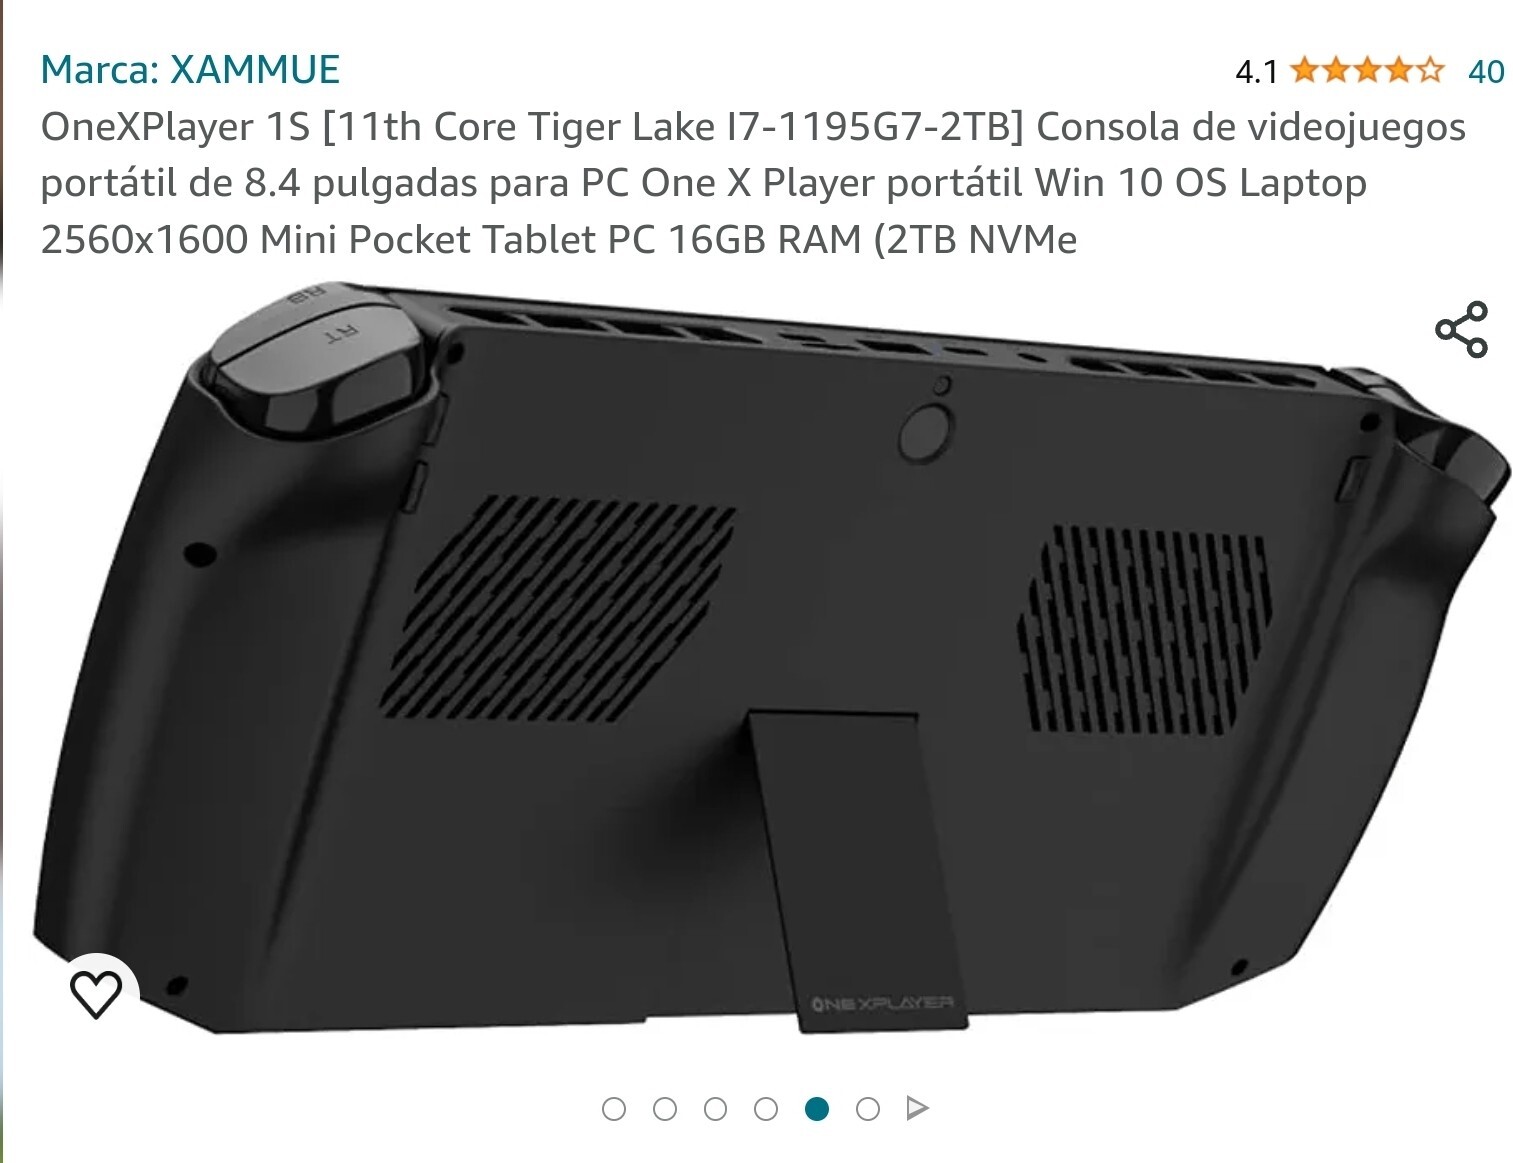
Task: Go to second image indicator dot
Action: (665, 1109)
